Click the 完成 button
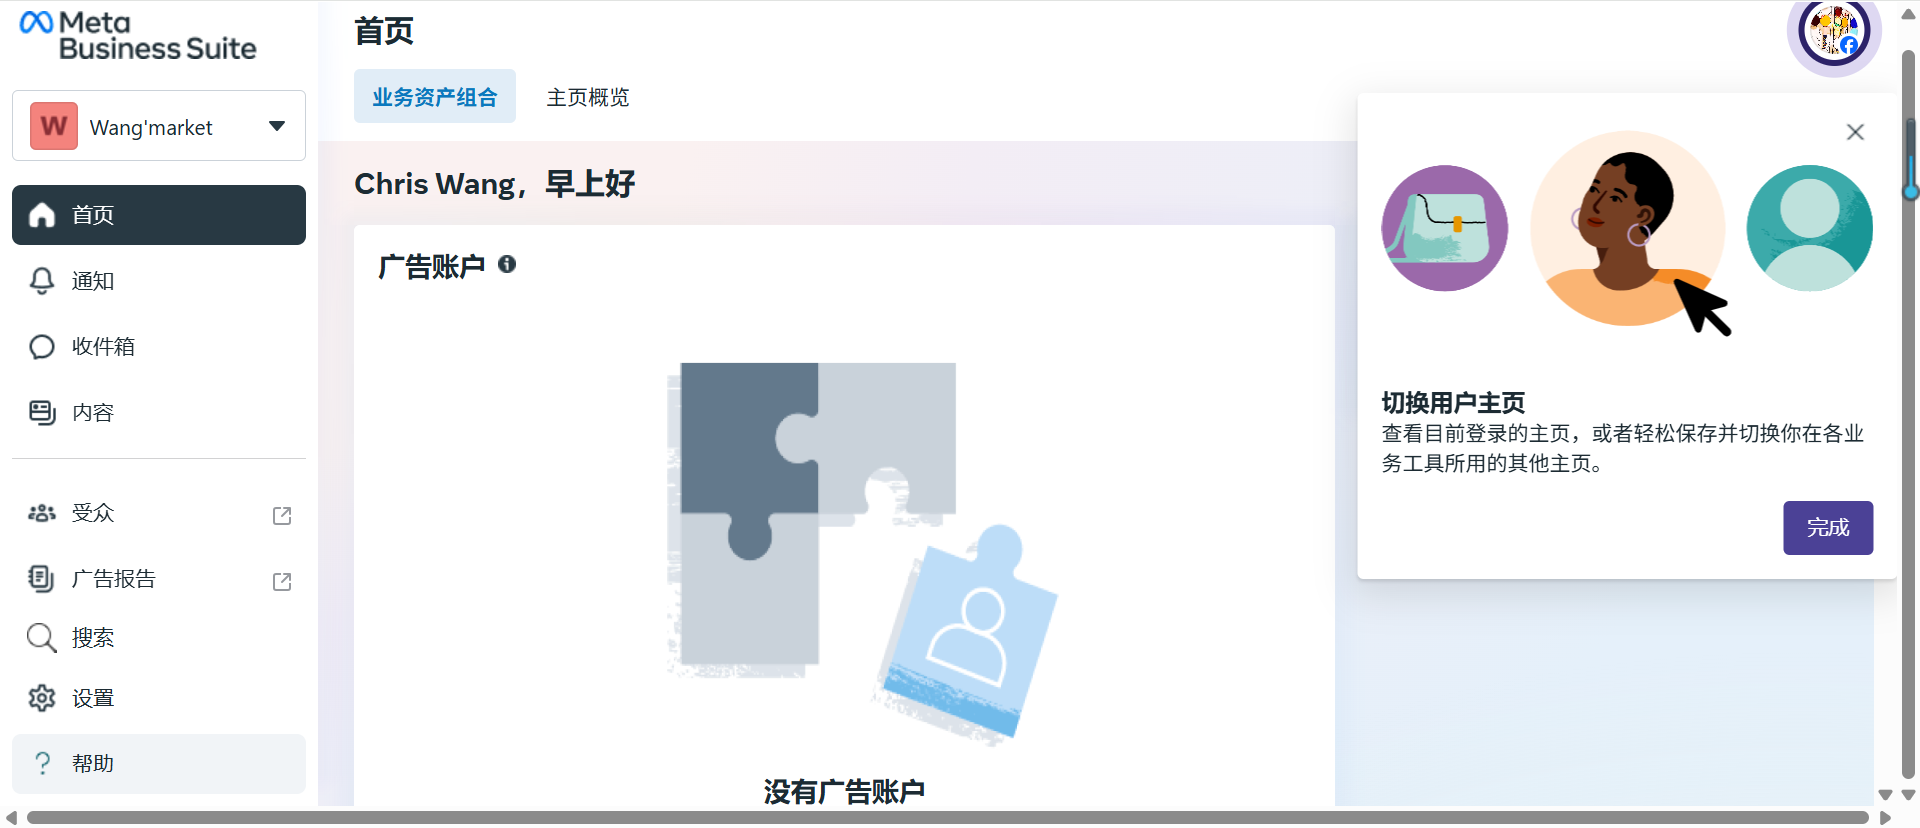Image resolution: width=1920 pixels, height=828 pixels. (1828, 528)
